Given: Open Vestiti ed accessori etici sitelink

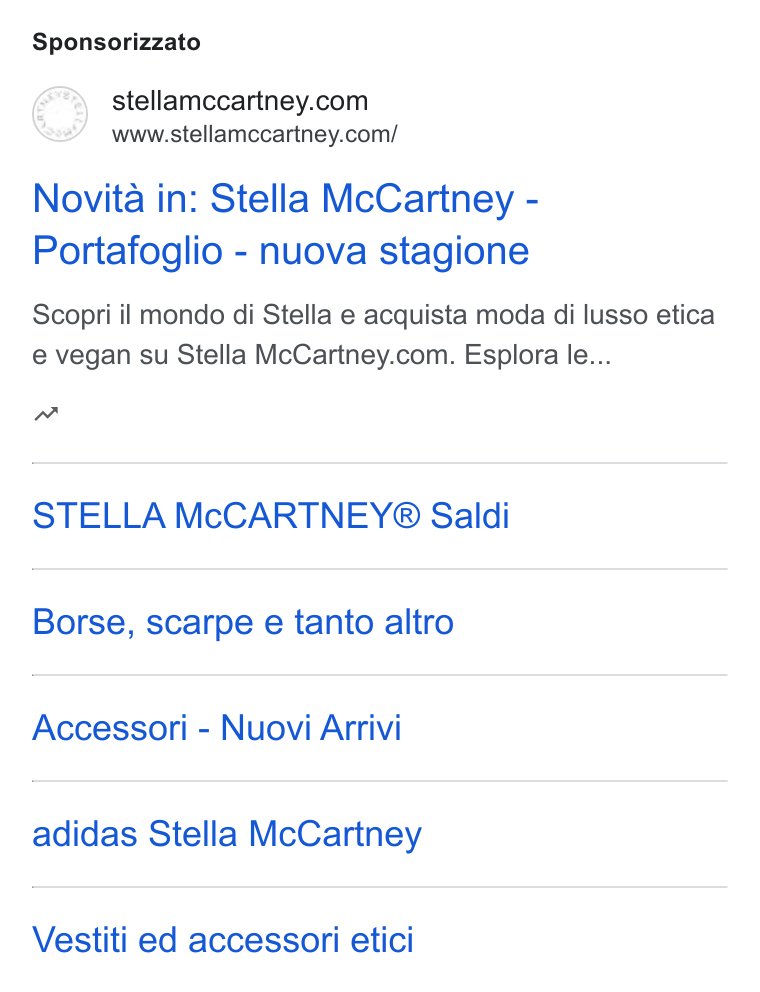Looking at the screenshot, I should (223, 939).
